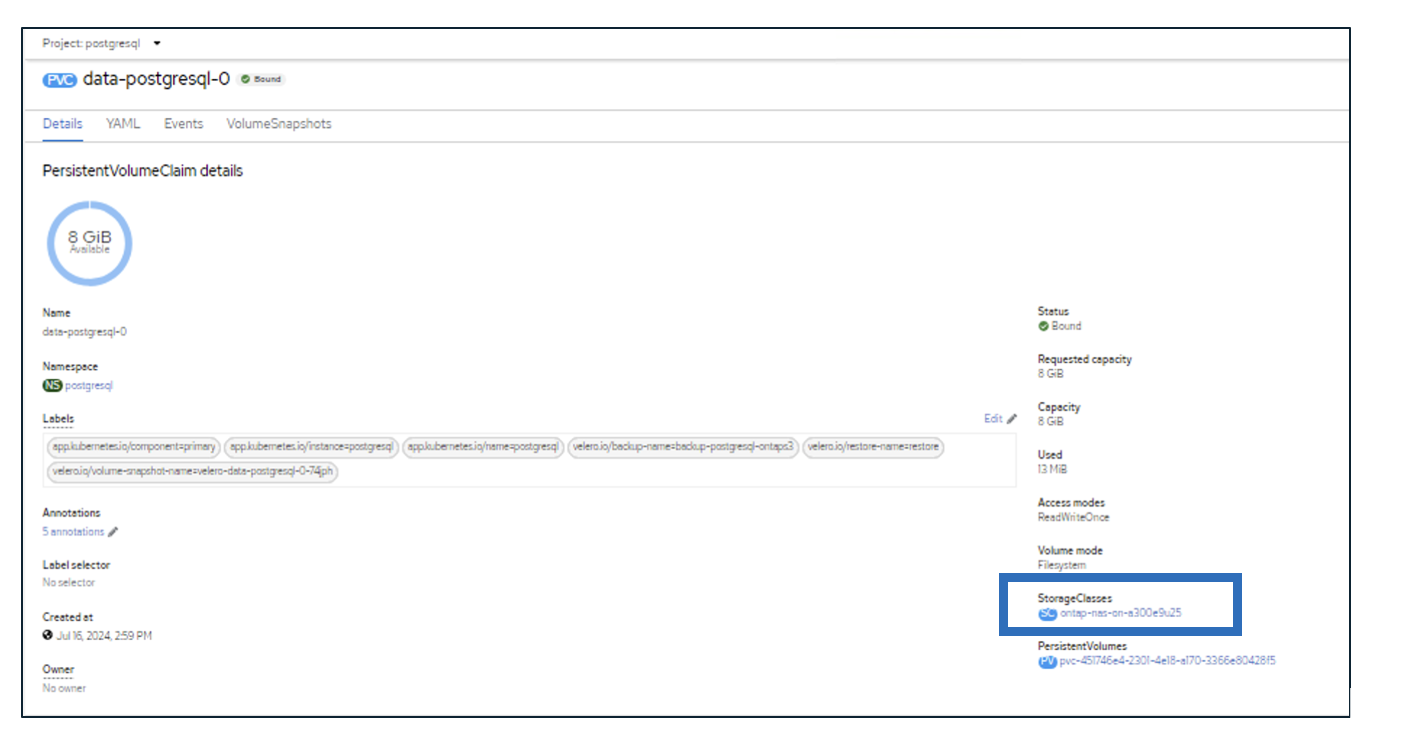The image size is (1404, 740).
Task: Open the ontap-nas storage class link
Action: tap(1120, 613)
